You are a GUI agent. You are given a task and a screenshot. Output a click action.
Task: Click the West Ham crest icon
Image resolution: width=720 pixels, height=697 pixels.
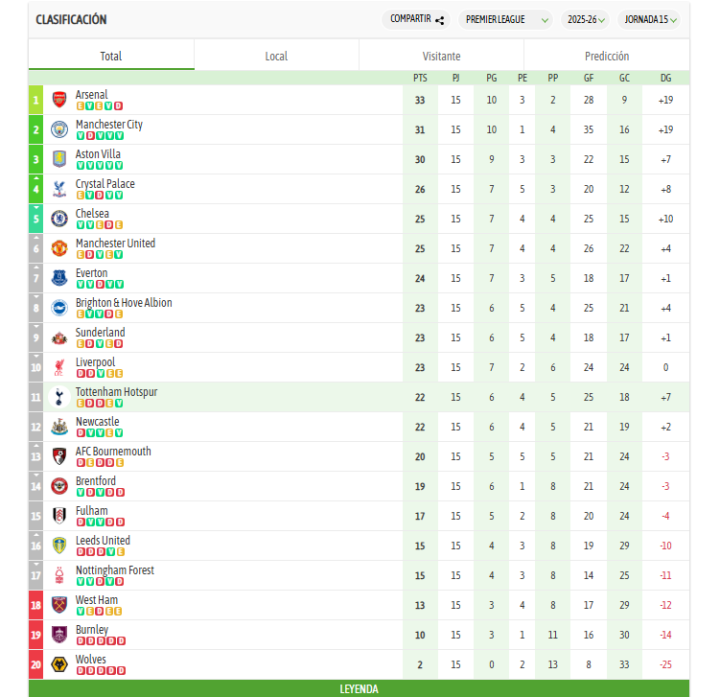(59, 605)
